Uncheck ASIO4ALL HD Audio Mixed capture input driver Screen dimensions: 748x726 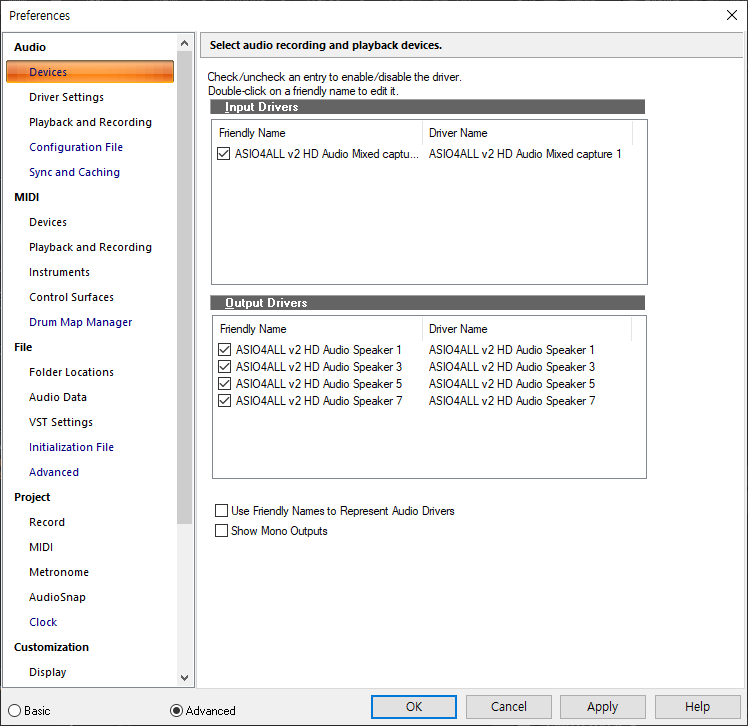pyautogui.click(x=223, y=154)
